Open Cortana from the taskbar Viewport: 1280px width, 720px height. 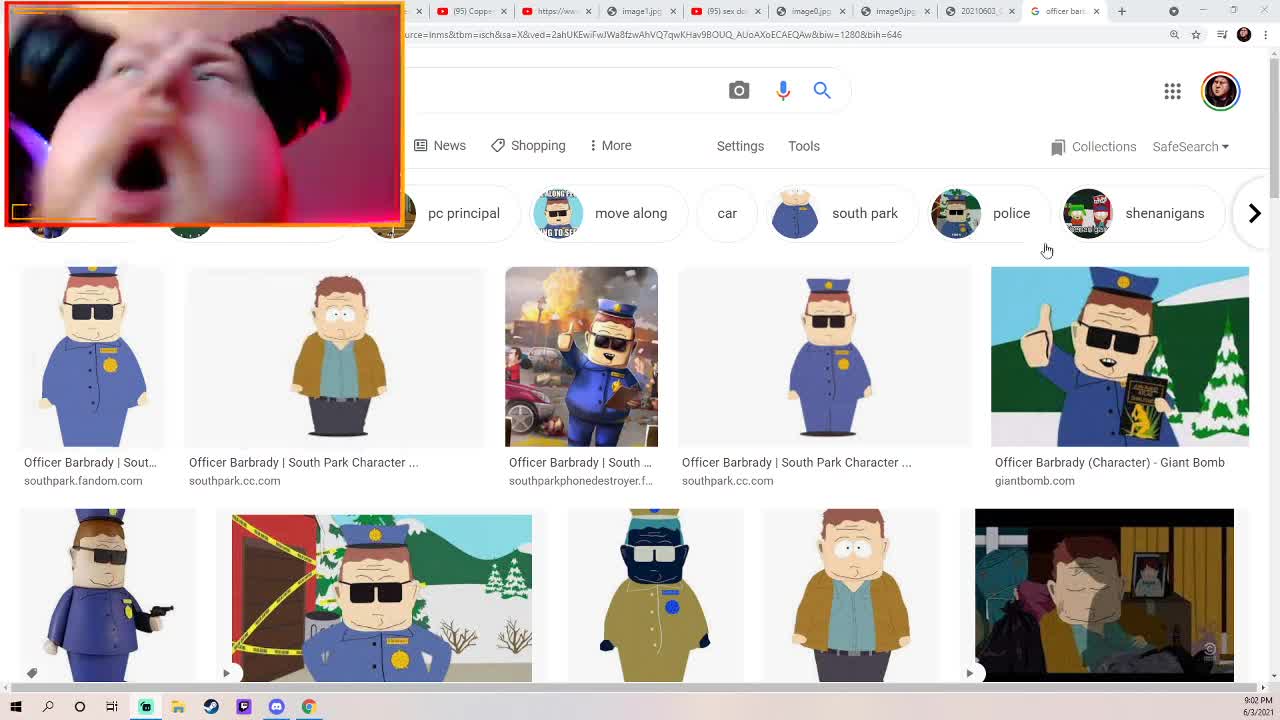coord(80,706)
